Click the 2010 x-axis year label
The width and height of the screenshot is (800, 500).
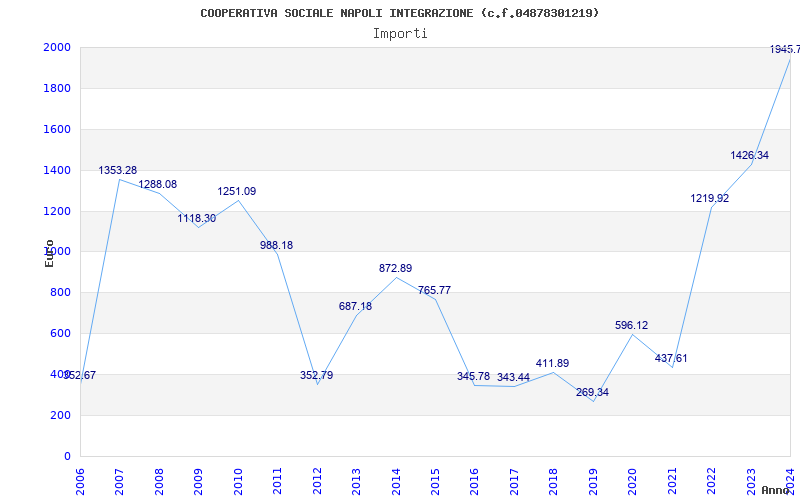pyautogui.click(x=238, y=481)
